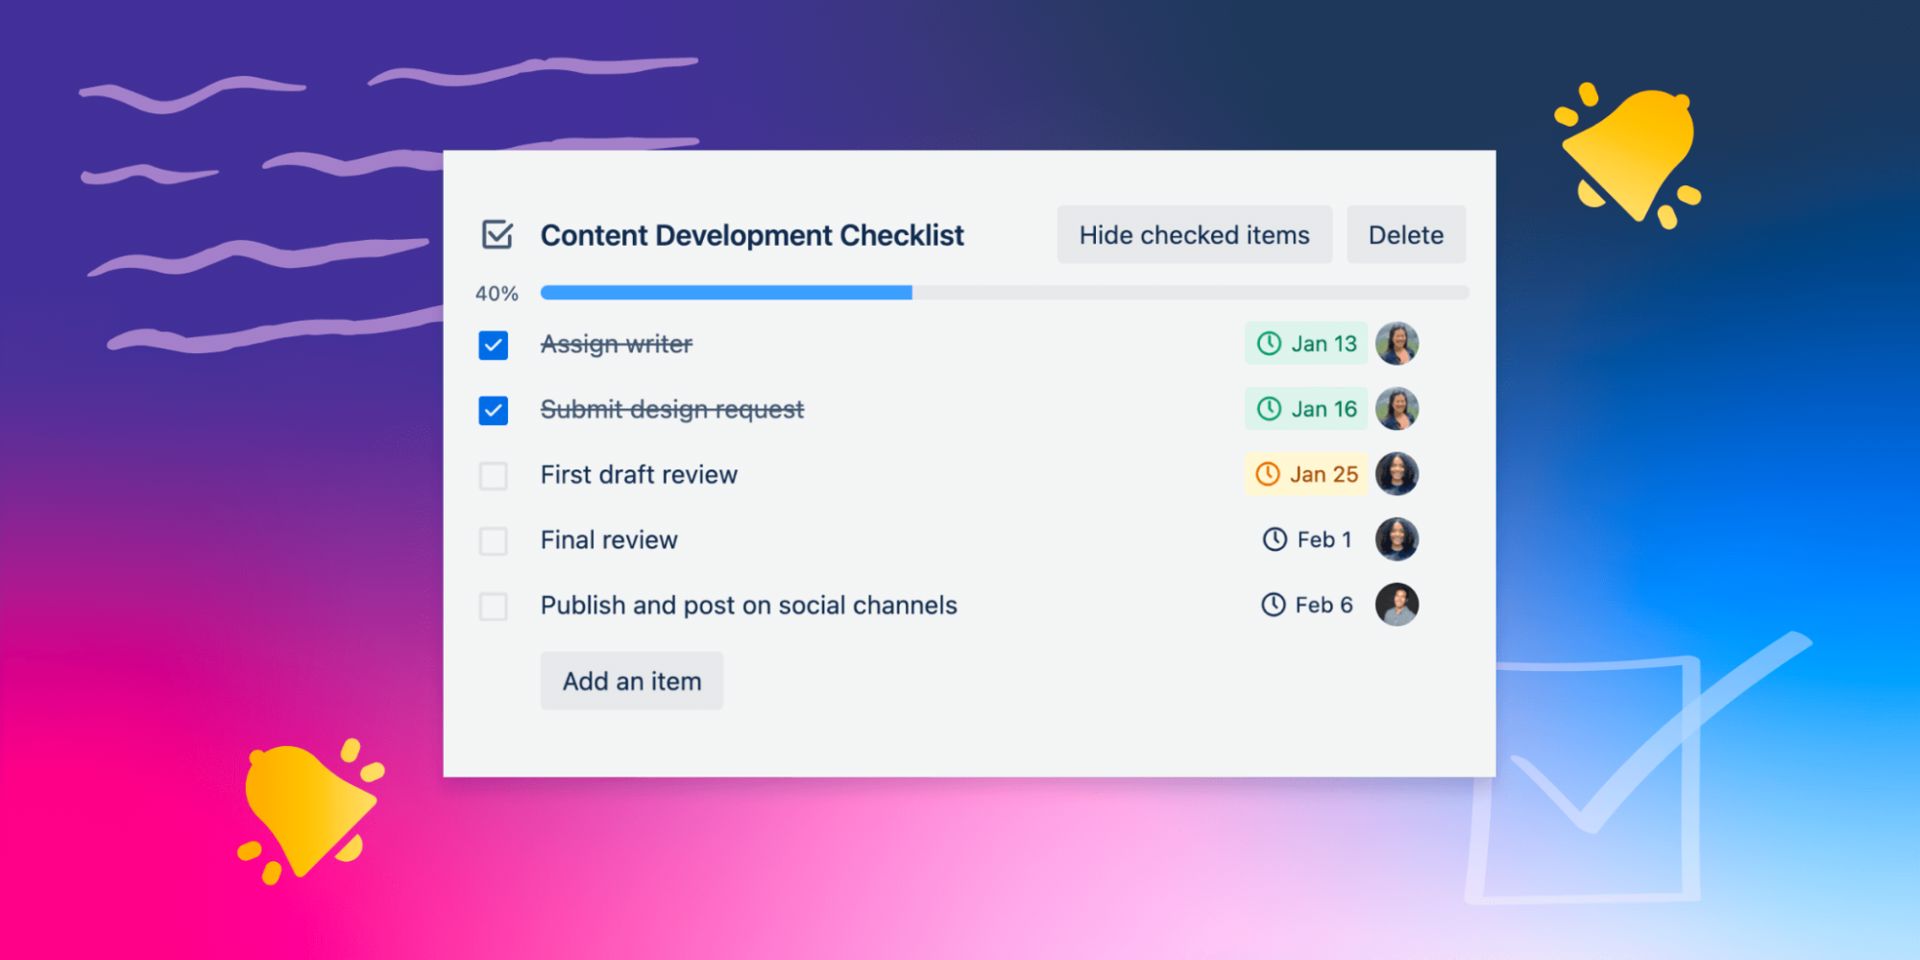Tick the Final review checkbox
Screen dimensions: 1920x960
493,541
